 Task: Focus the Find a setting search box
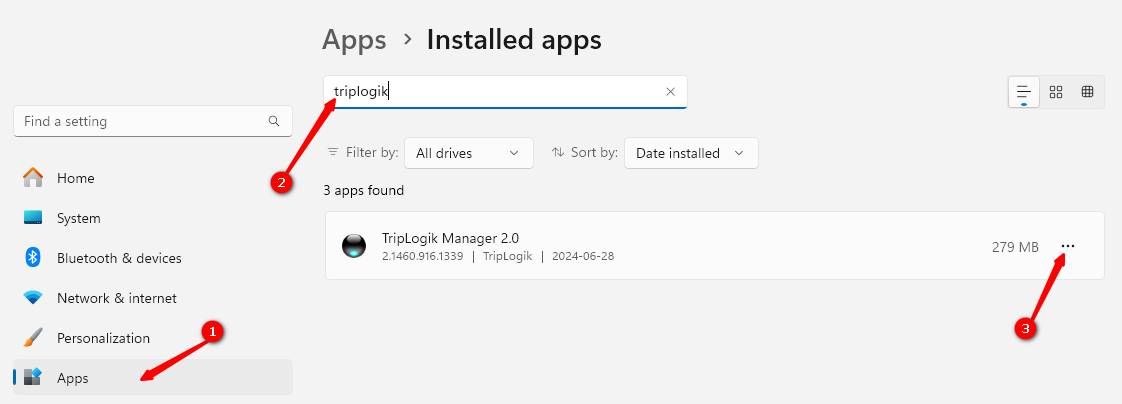point(152,121)
